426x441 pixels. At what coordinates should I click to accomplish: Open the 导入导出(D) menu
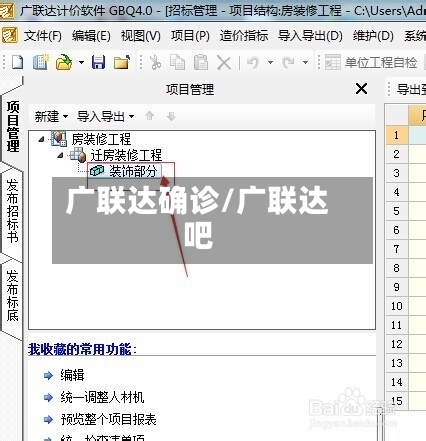click(x=310, y=36)
